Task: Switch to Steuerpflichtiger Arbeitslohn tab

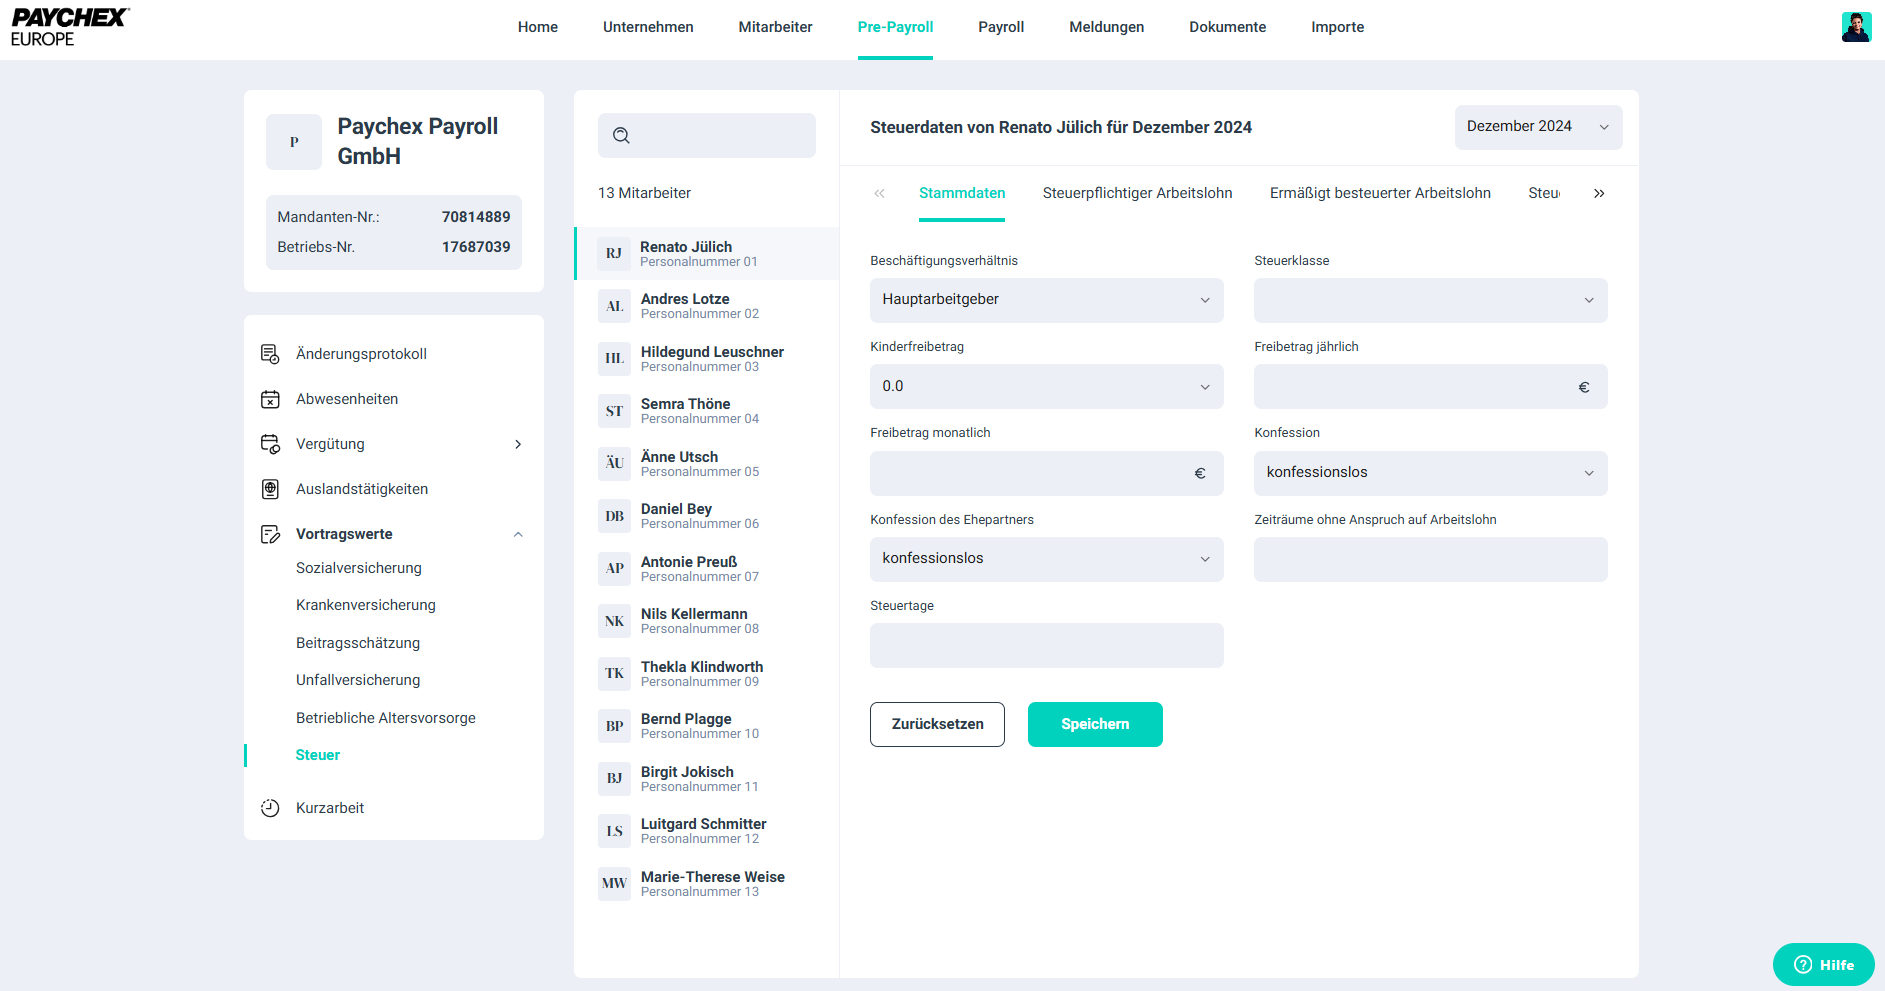Action: click(x=1137, y=193)
